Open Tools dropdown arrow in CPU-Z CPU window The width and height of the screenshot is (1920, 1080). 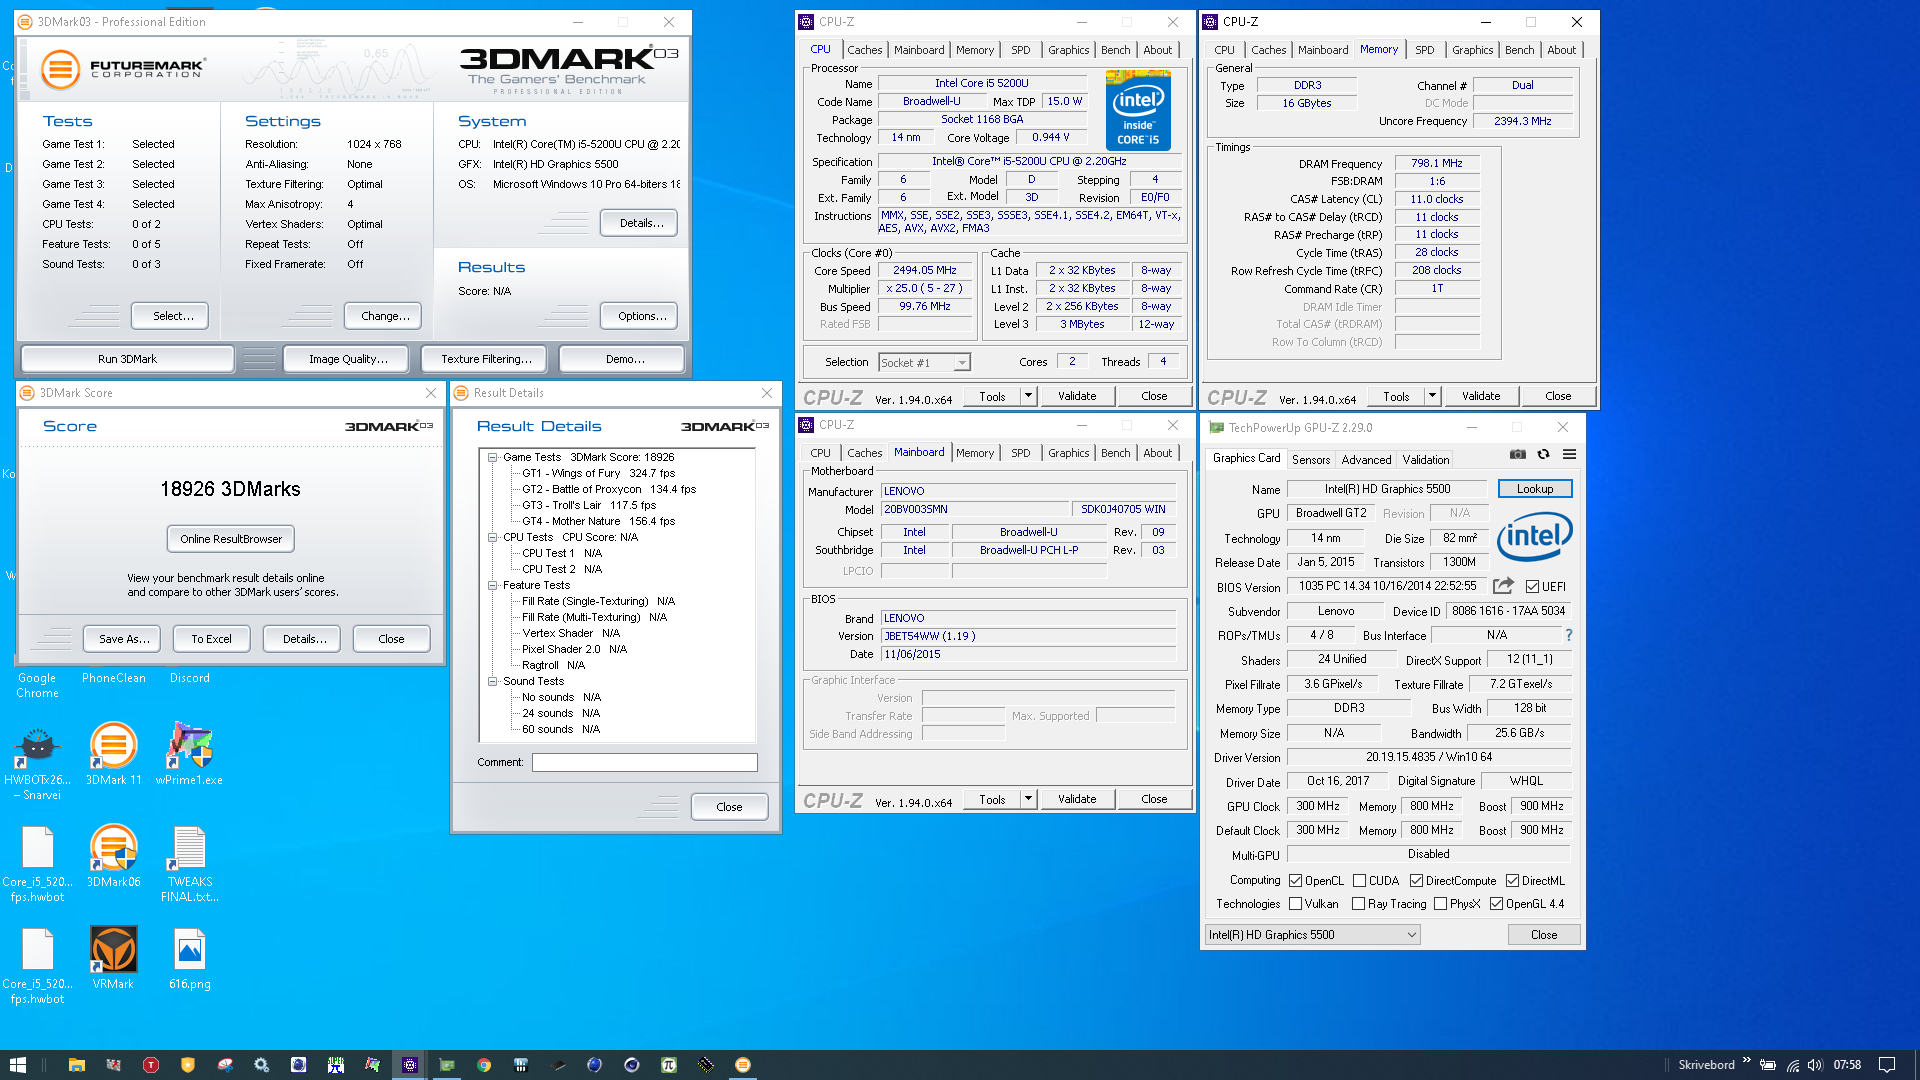(1028, 396)
